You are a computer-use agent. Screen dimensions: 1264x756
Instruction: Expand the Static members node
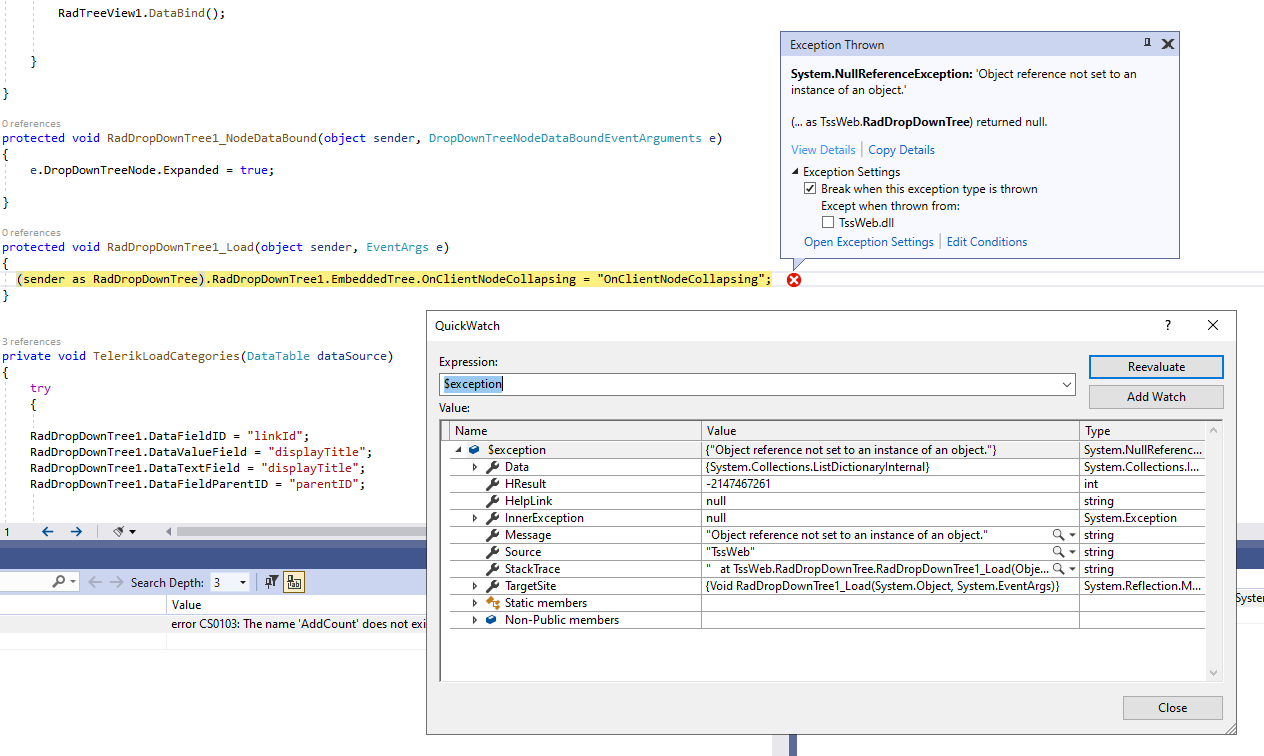(x=475, y=603)
